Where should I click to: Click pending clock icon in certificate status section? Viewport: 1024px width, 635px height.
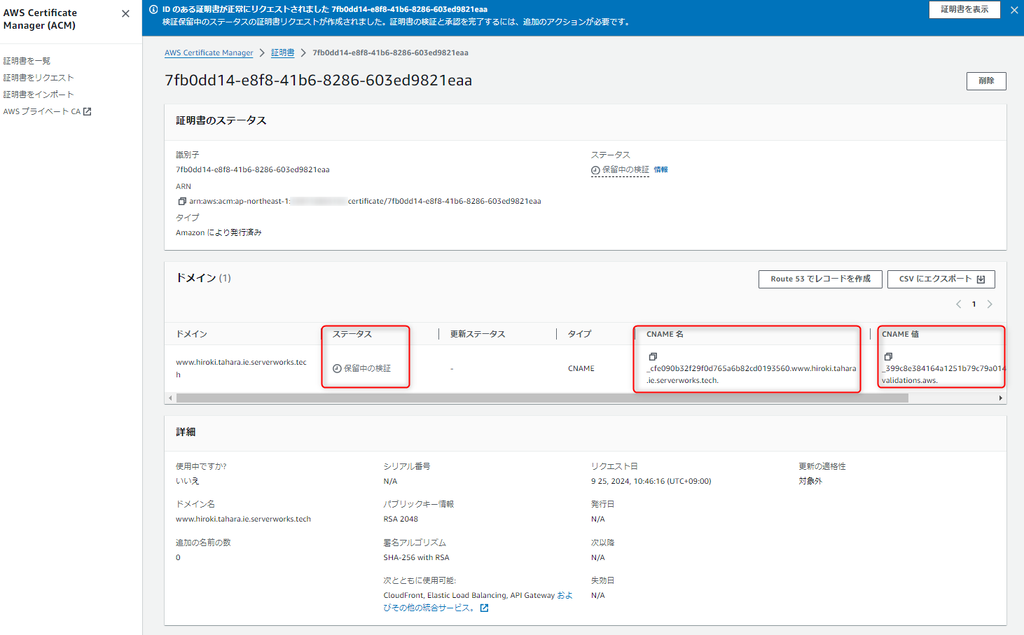point(595,170)
